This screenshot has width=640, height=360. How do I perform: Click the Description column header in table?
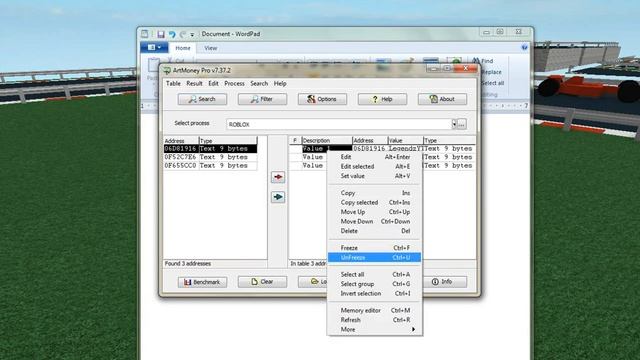(327, 140)
